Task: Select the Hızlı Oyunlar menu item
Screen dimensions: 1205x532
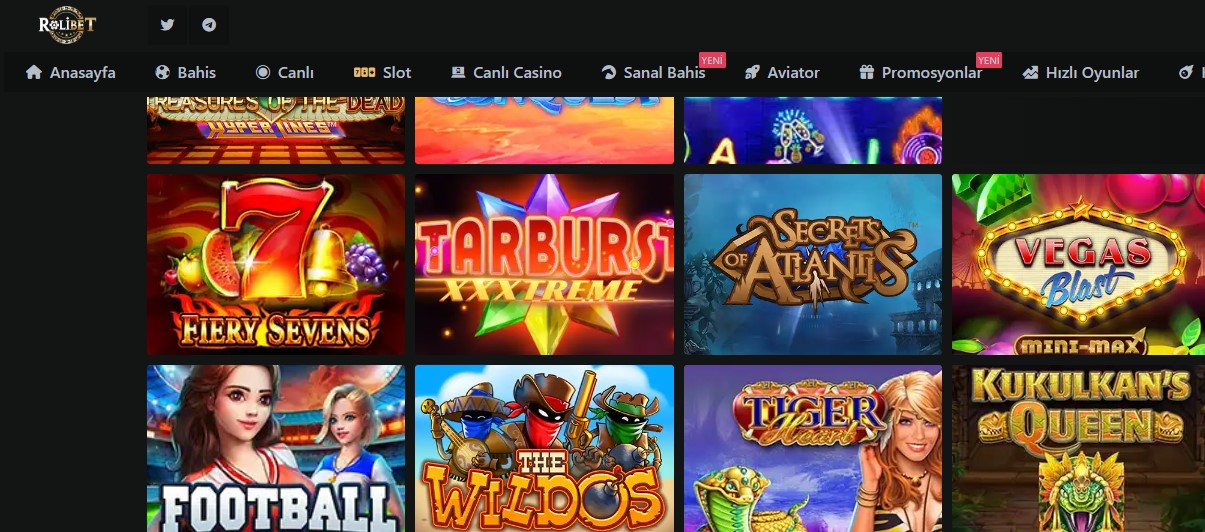Action: click(1080, 72)
